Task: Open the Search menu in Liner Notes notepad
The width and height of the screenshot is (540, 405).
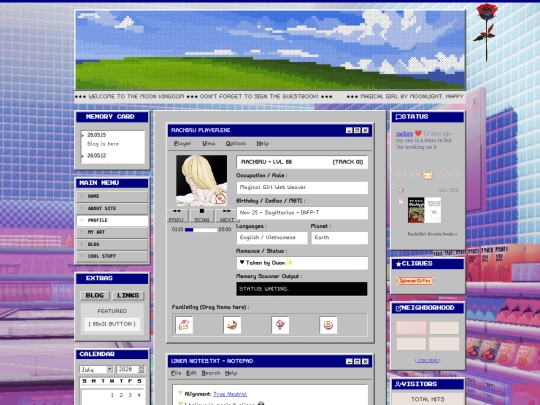Action: tap(210, 373)
